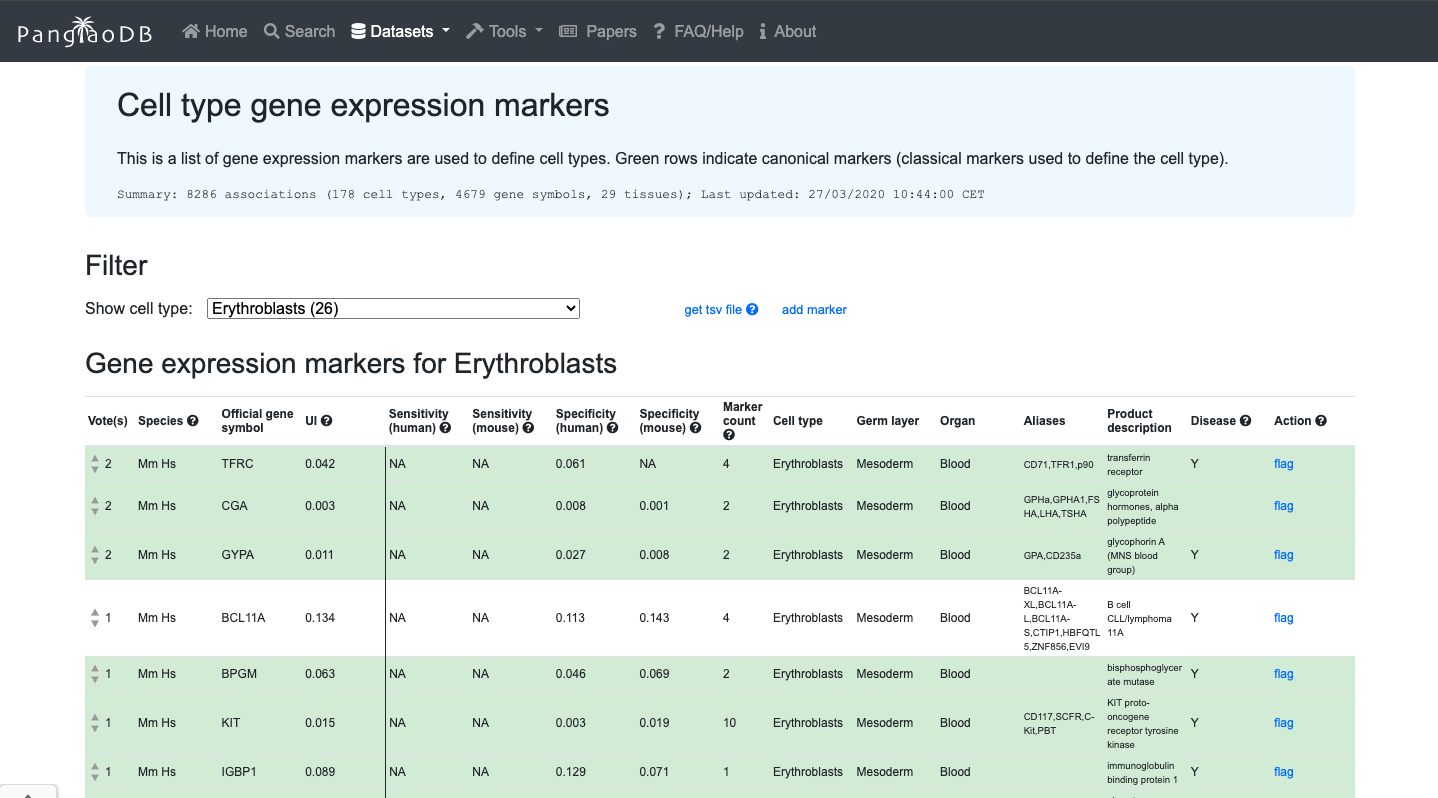Flag the GYPA marker row
1438x798 pixels.
(x=1283, y=555)
